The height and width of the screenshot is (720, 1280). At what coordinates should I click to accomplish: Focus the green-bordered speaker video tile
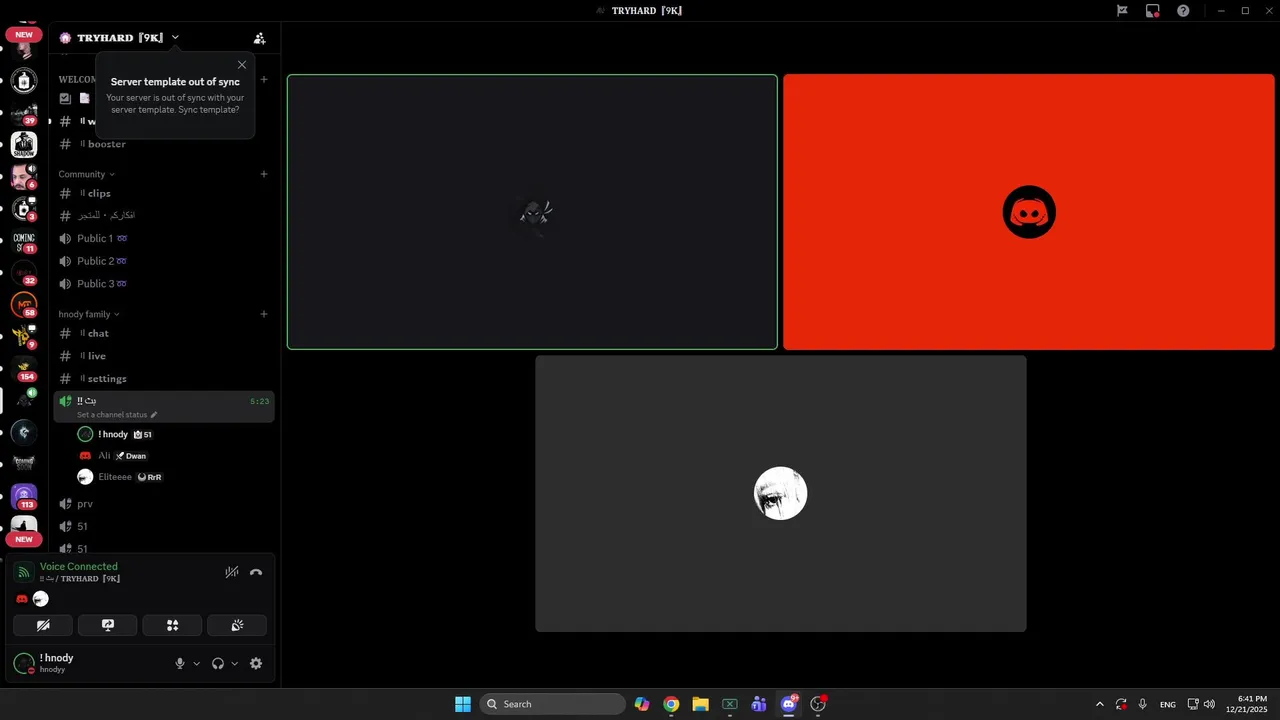click(532, 212)
